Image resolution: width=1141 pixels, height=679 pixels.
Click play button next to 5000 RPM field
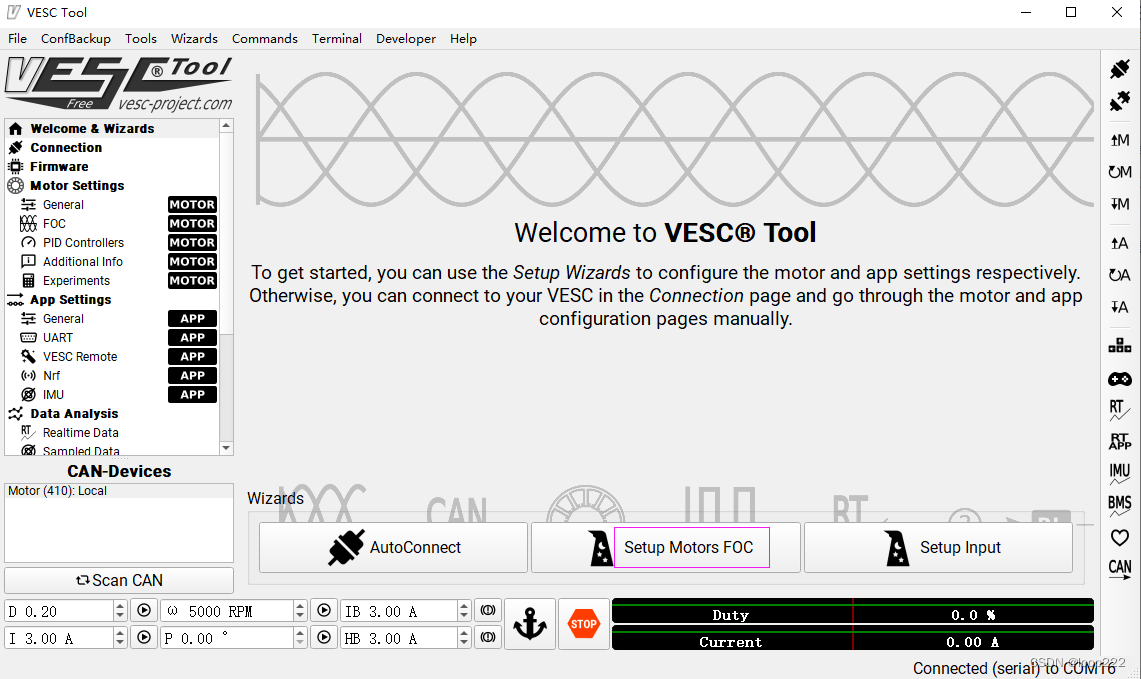pos(324,611)
